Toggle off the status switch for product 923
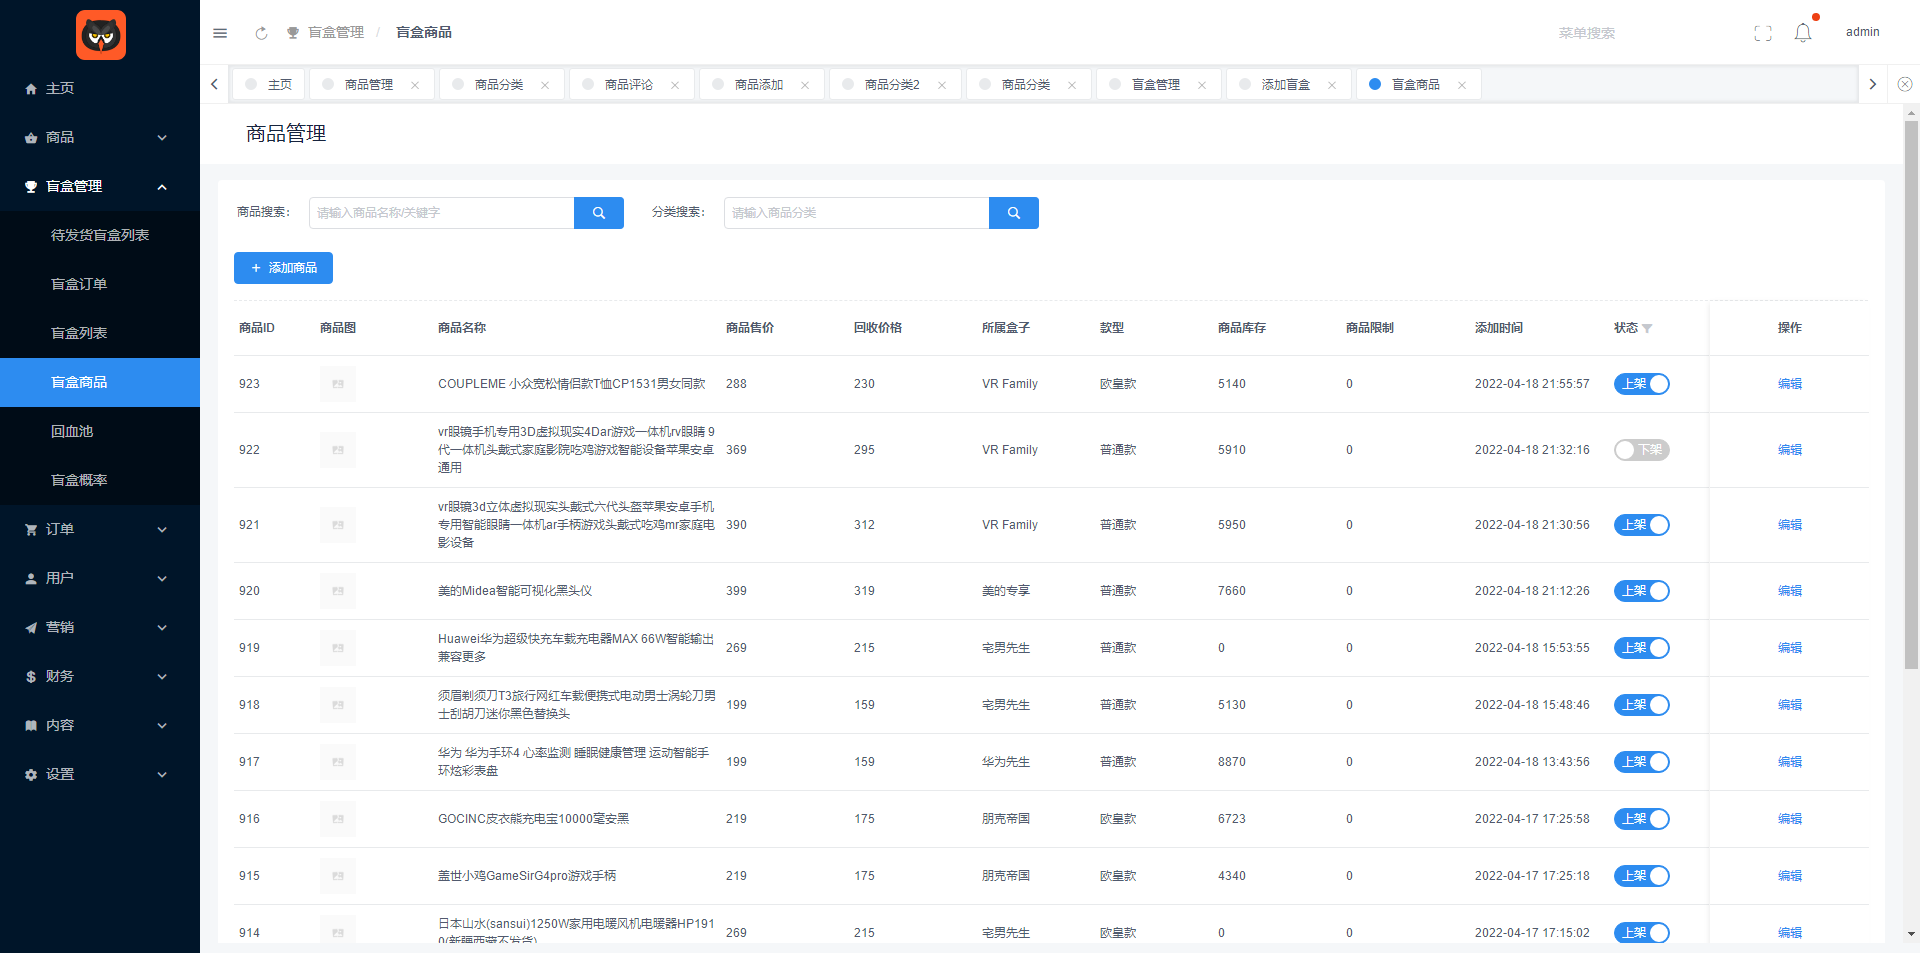The image size is (1920, 953). coord(1641,384)
